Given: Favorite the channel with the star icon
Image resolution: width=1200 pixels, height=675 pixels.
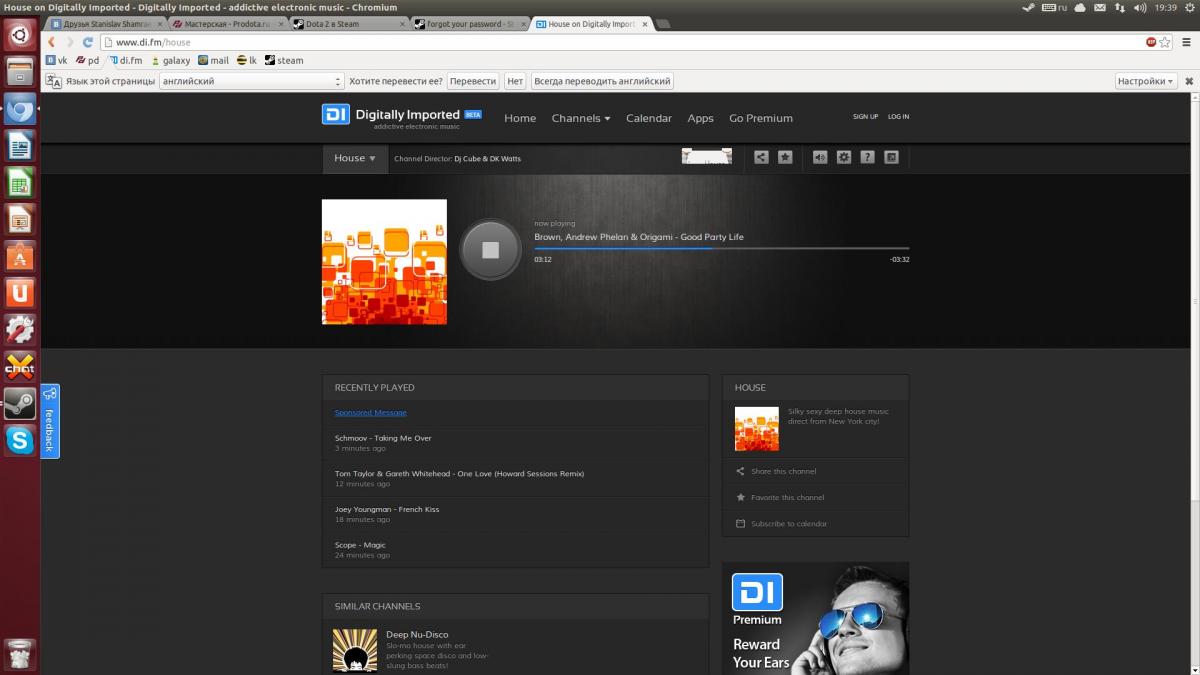Looking at the screenshot, I should 785,157.
